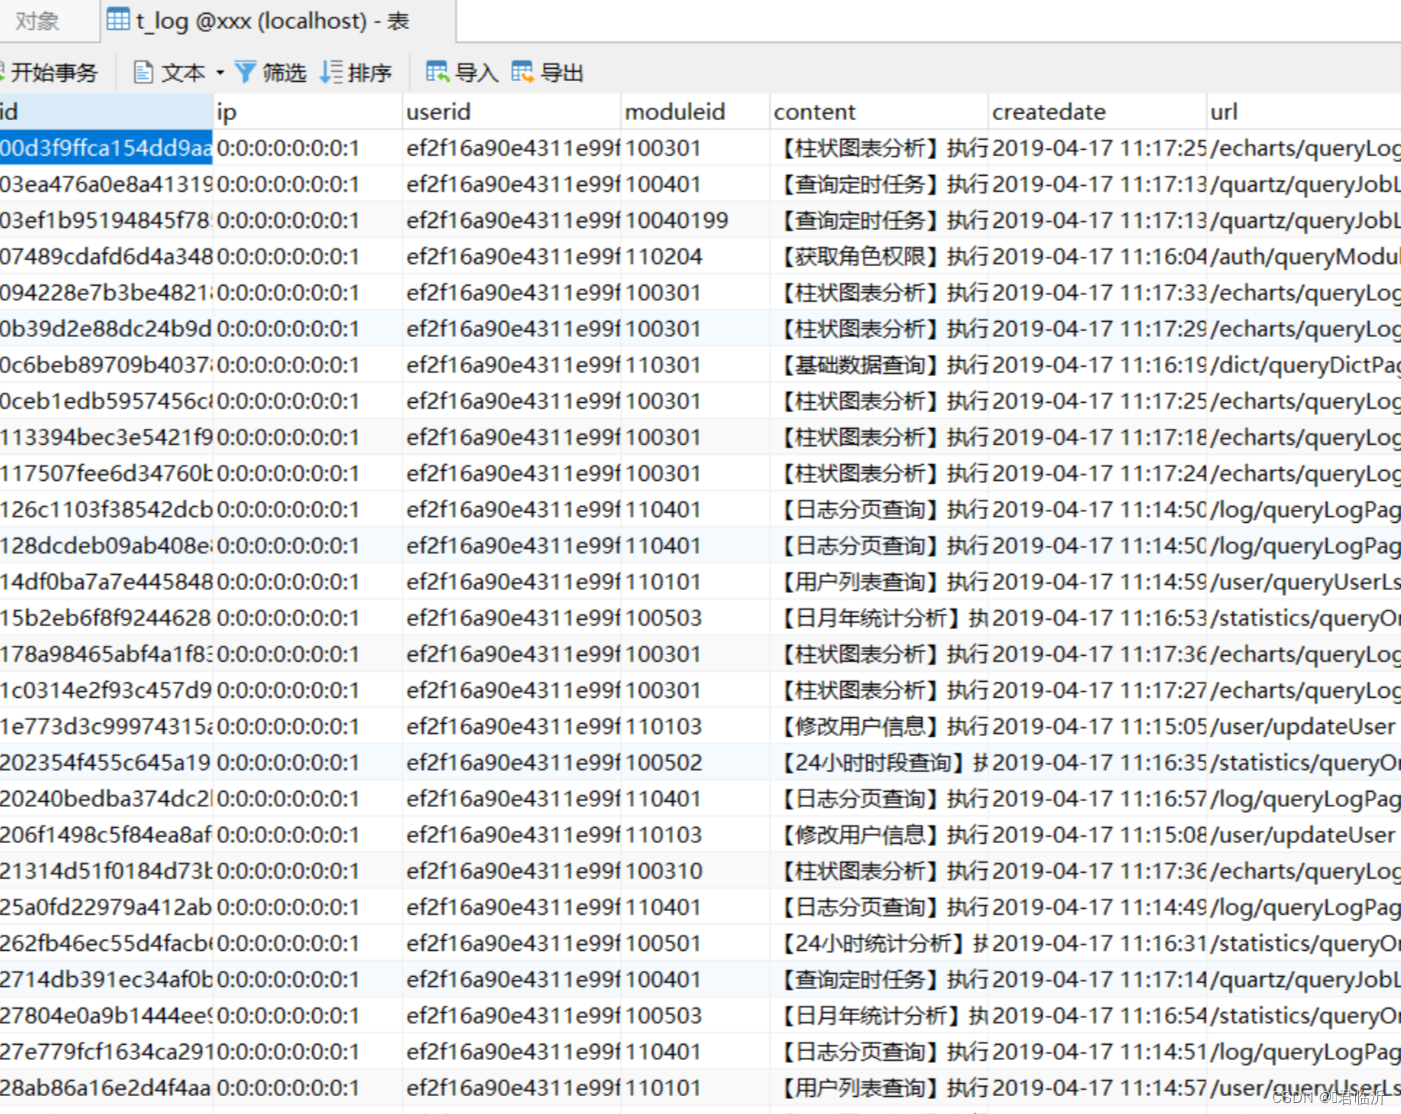Select id cell 14df0ba7a7e445848
This screenshot has width=1401, height=1114.
106,582
